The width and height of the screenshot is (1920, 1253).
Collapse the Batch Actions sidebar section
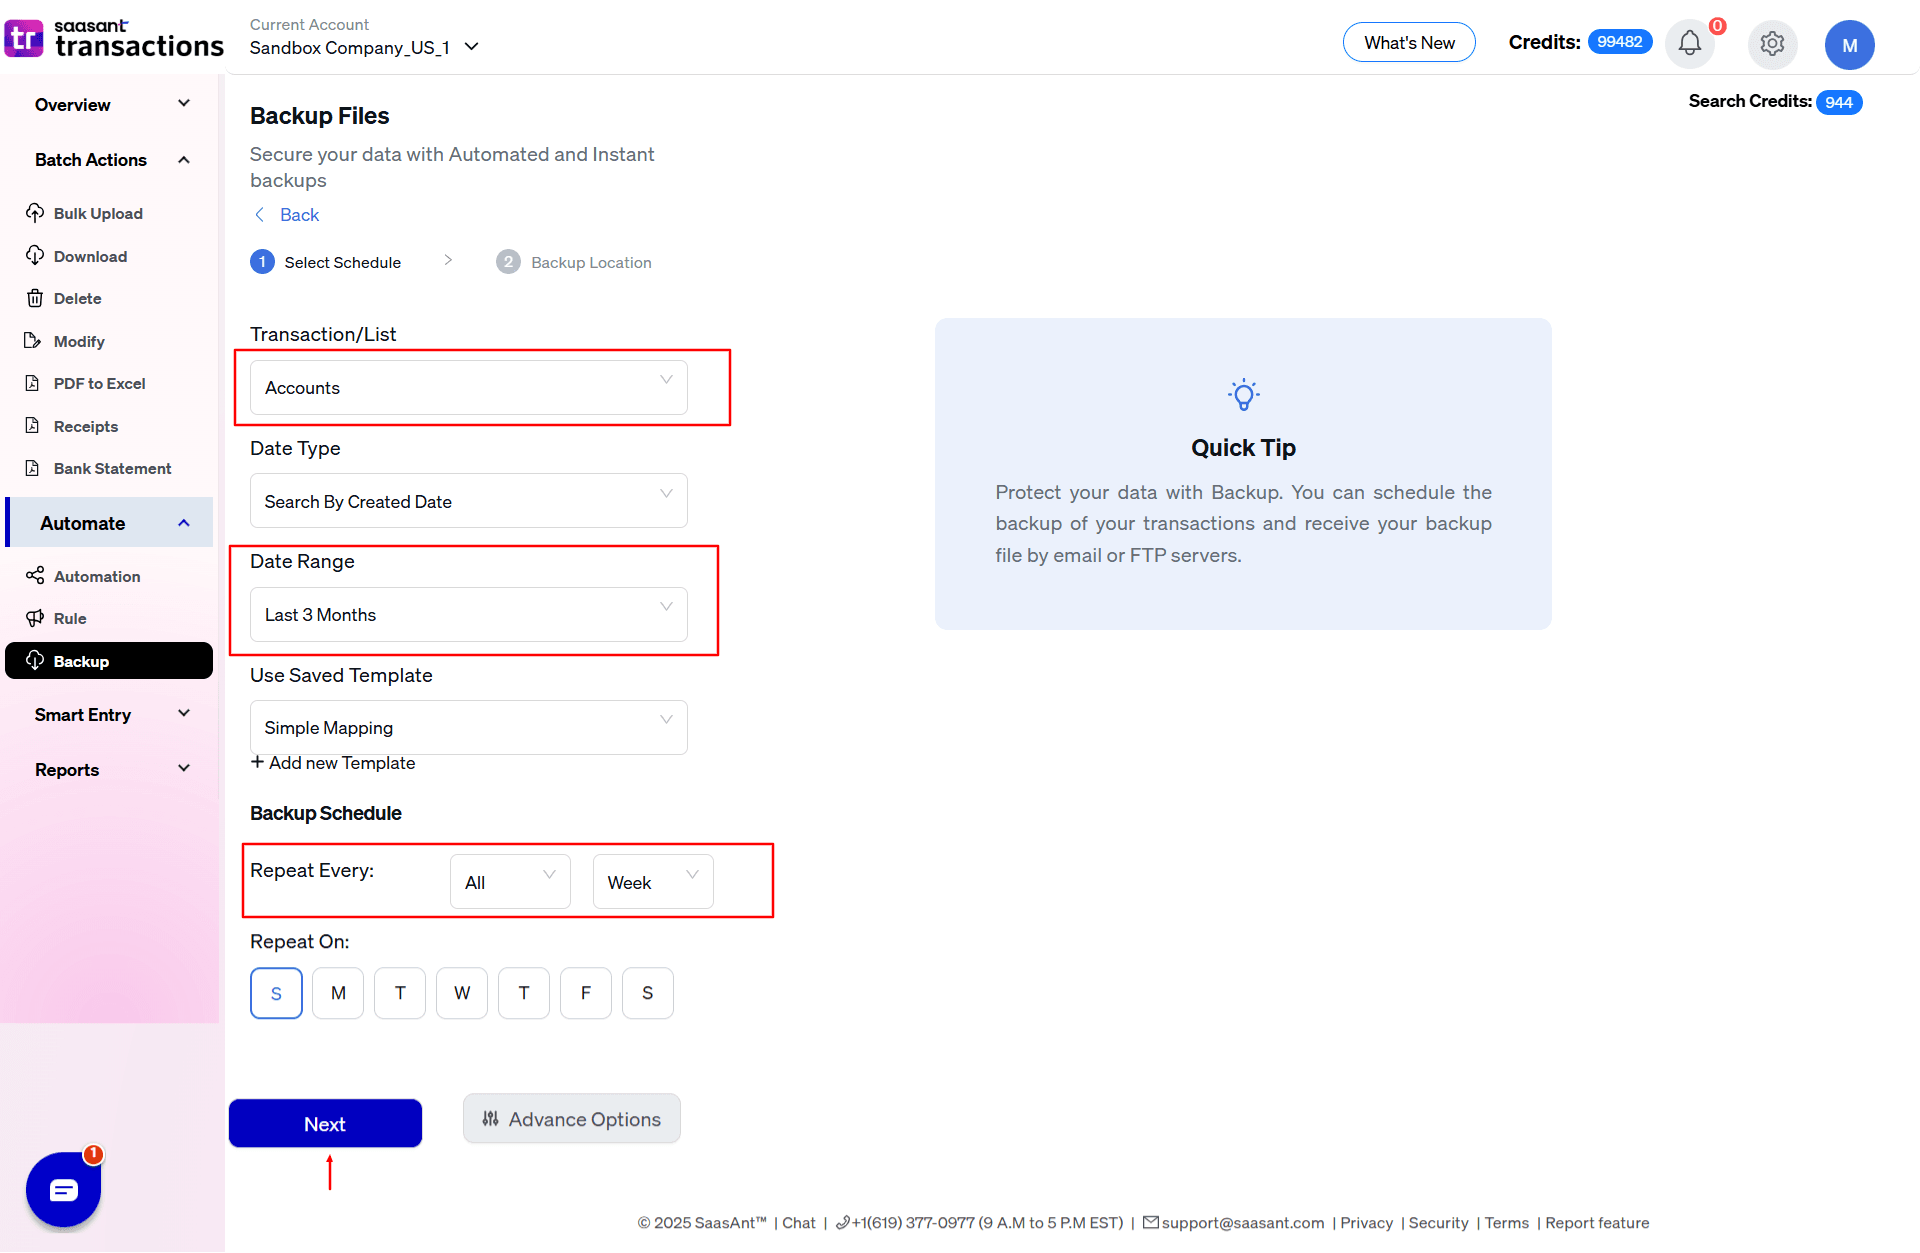click(x=110, y=160)
